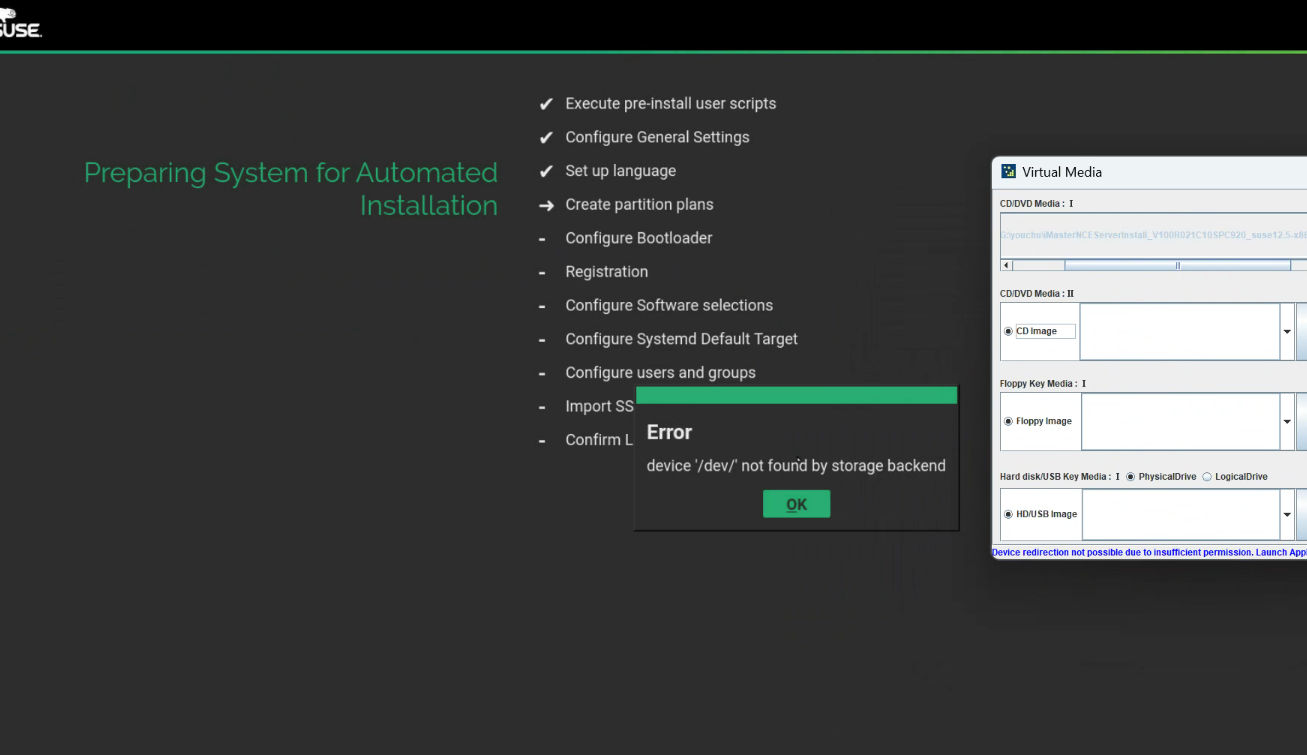Click the CD Image path combo field

(x=1180, y=331)
